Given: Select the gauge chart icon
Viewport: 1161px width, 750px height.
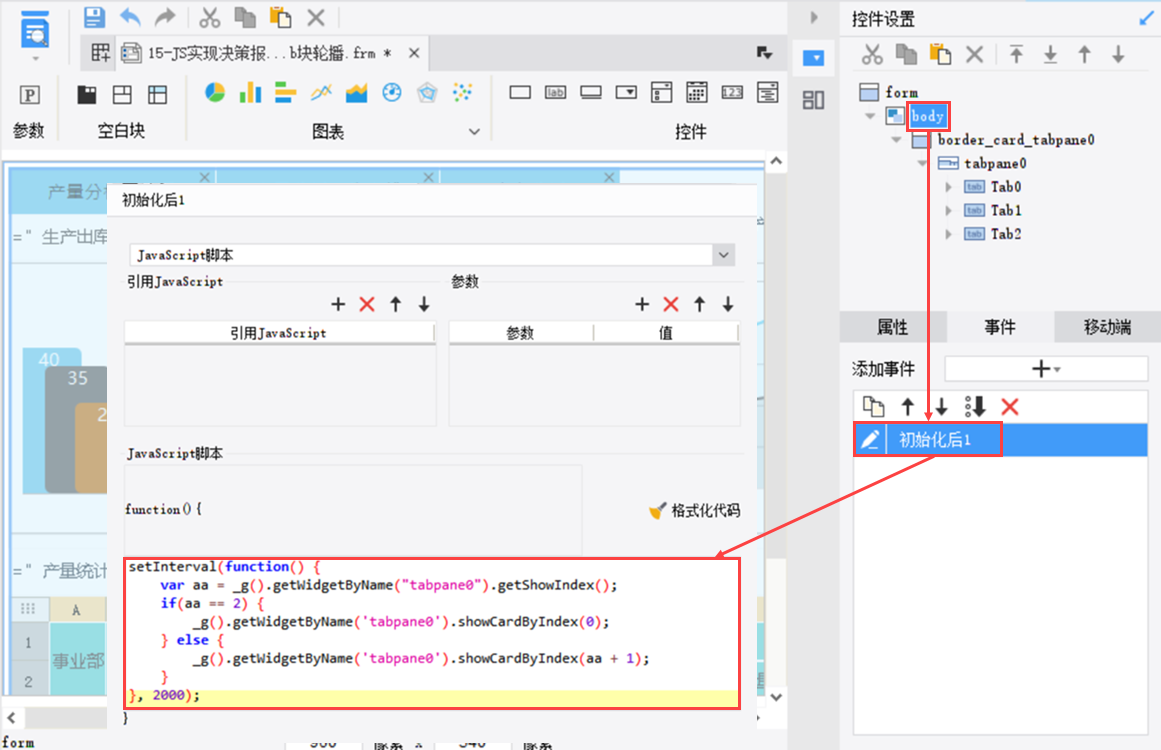Looking at the screenshot, I should (392, 93).
